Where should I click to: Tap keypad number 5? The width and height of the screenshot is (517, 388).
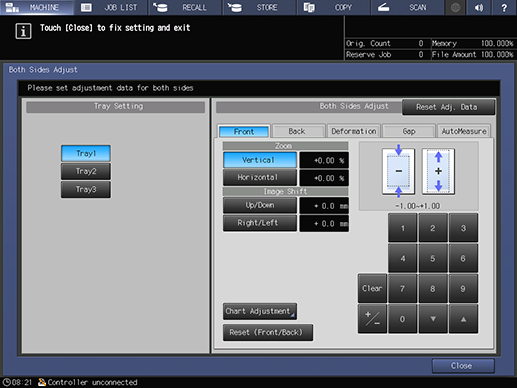[x=433, y=258]
